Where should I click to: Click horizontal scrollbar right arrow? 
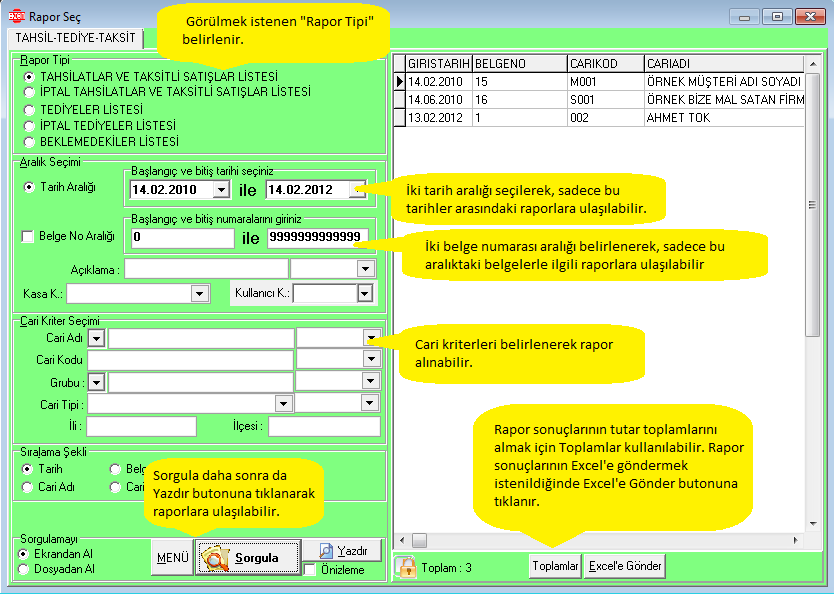795,540
